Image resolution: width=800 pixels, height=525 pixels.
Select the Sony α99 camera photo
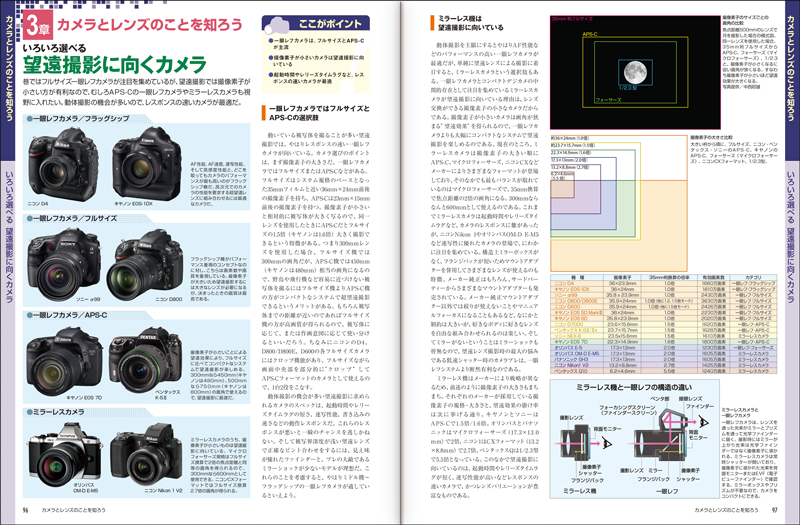(65, 264)
